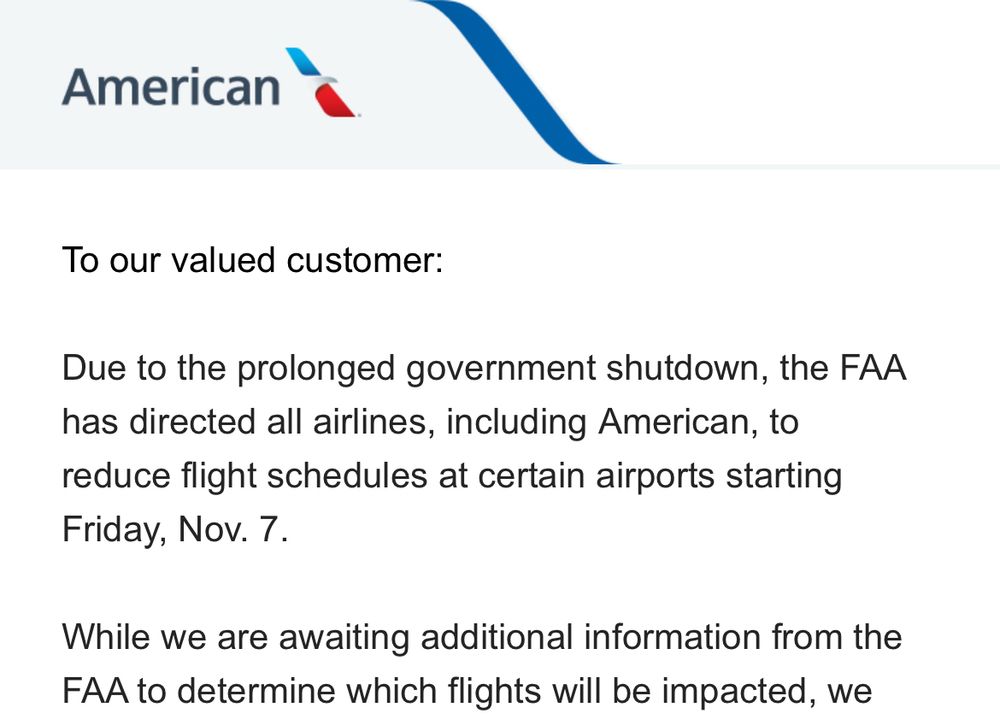Click the word 'Due' starting the first paragraph

(x=94, y=368)
